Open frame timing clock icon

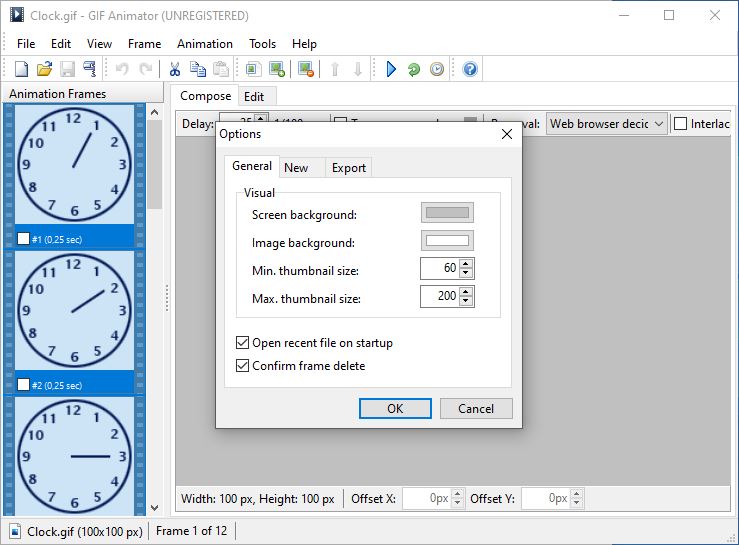(437, 69)
